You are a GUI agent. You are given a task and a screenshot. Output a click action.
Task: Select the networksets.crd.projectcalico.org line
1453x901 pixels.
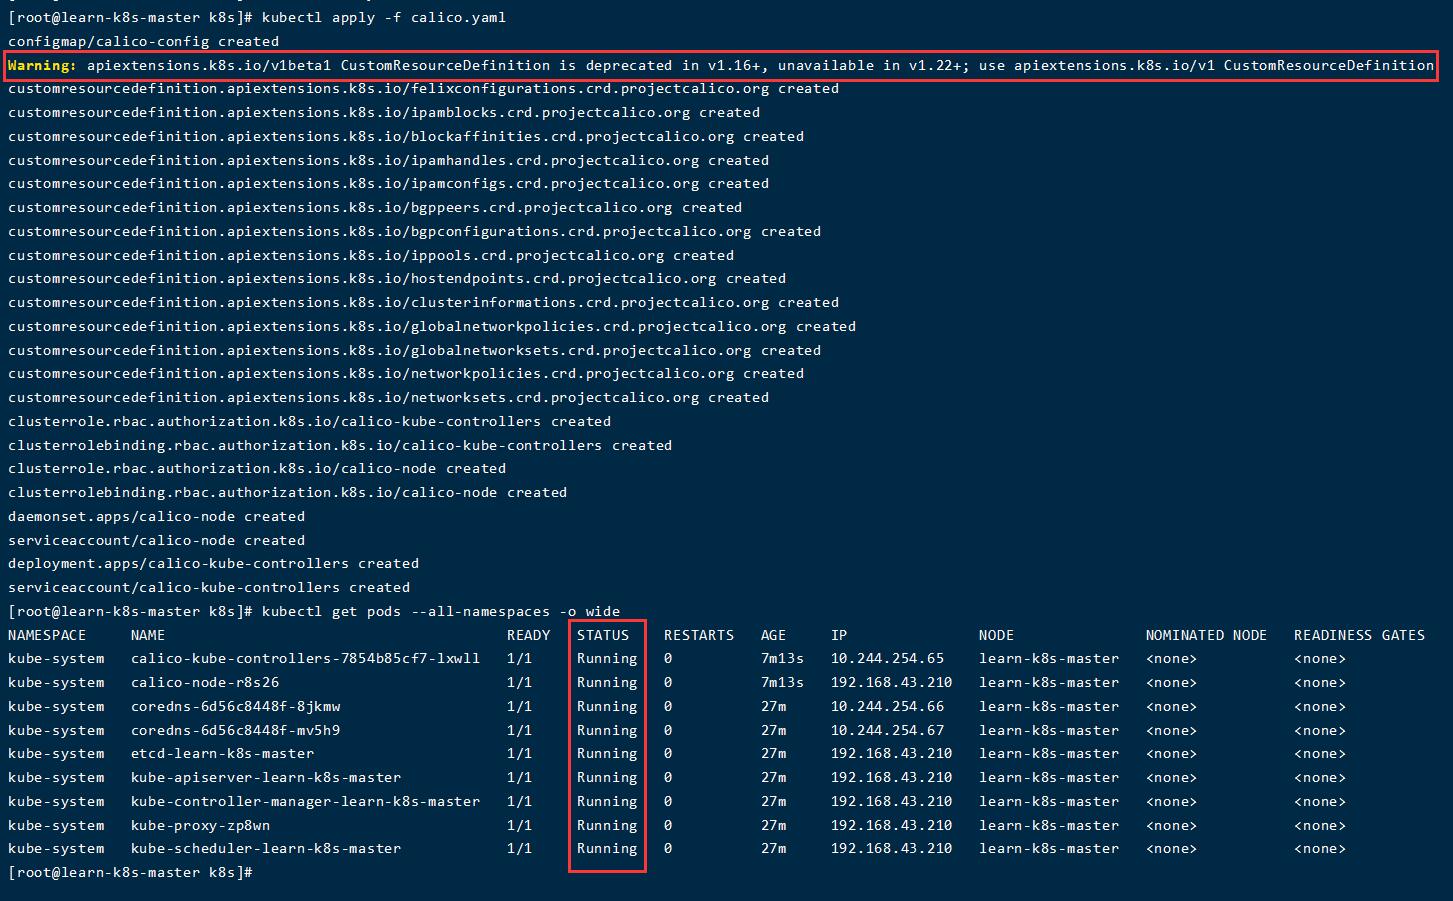tap(389, 398)
